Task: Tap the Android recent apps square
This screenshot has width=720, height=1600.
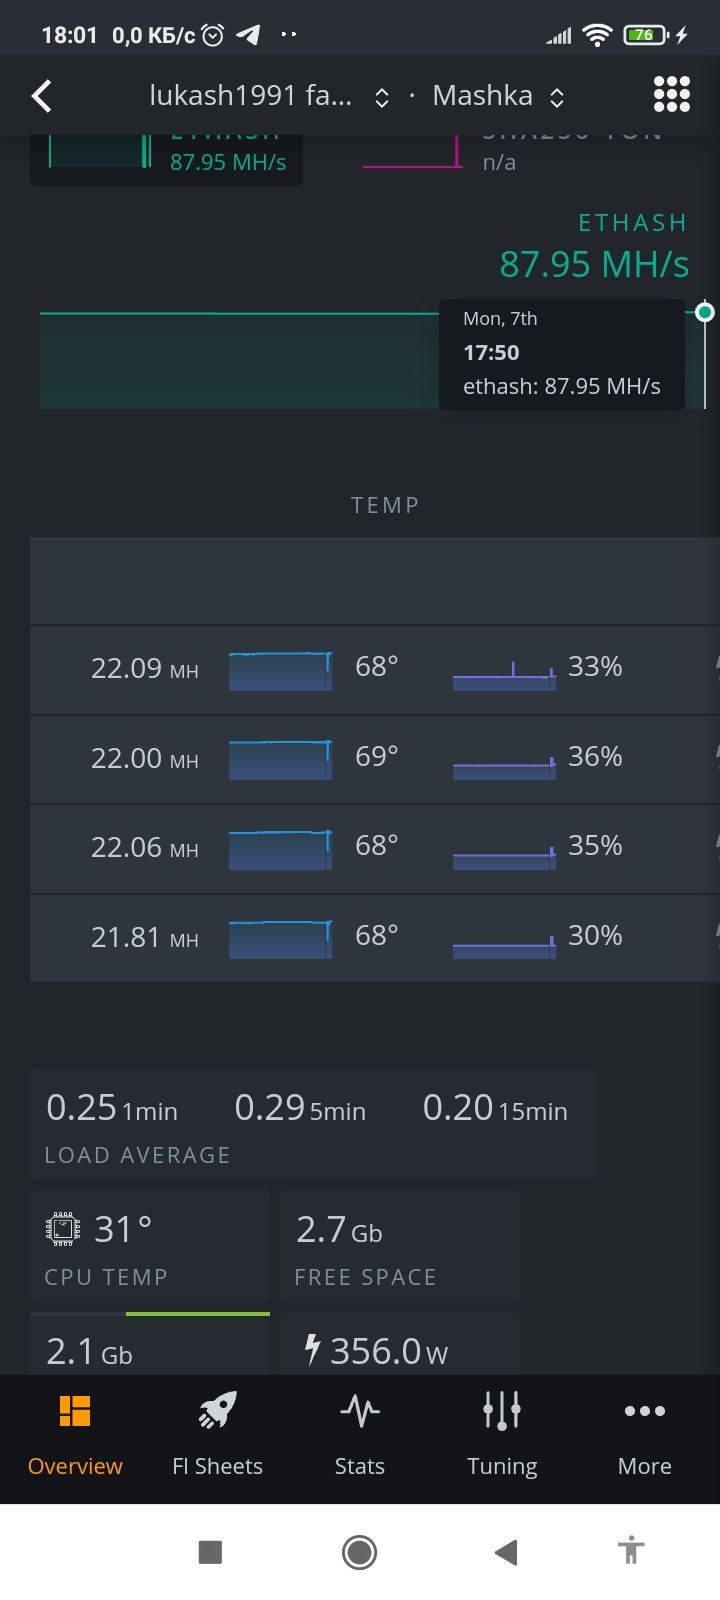Action: click(210, 1552)
